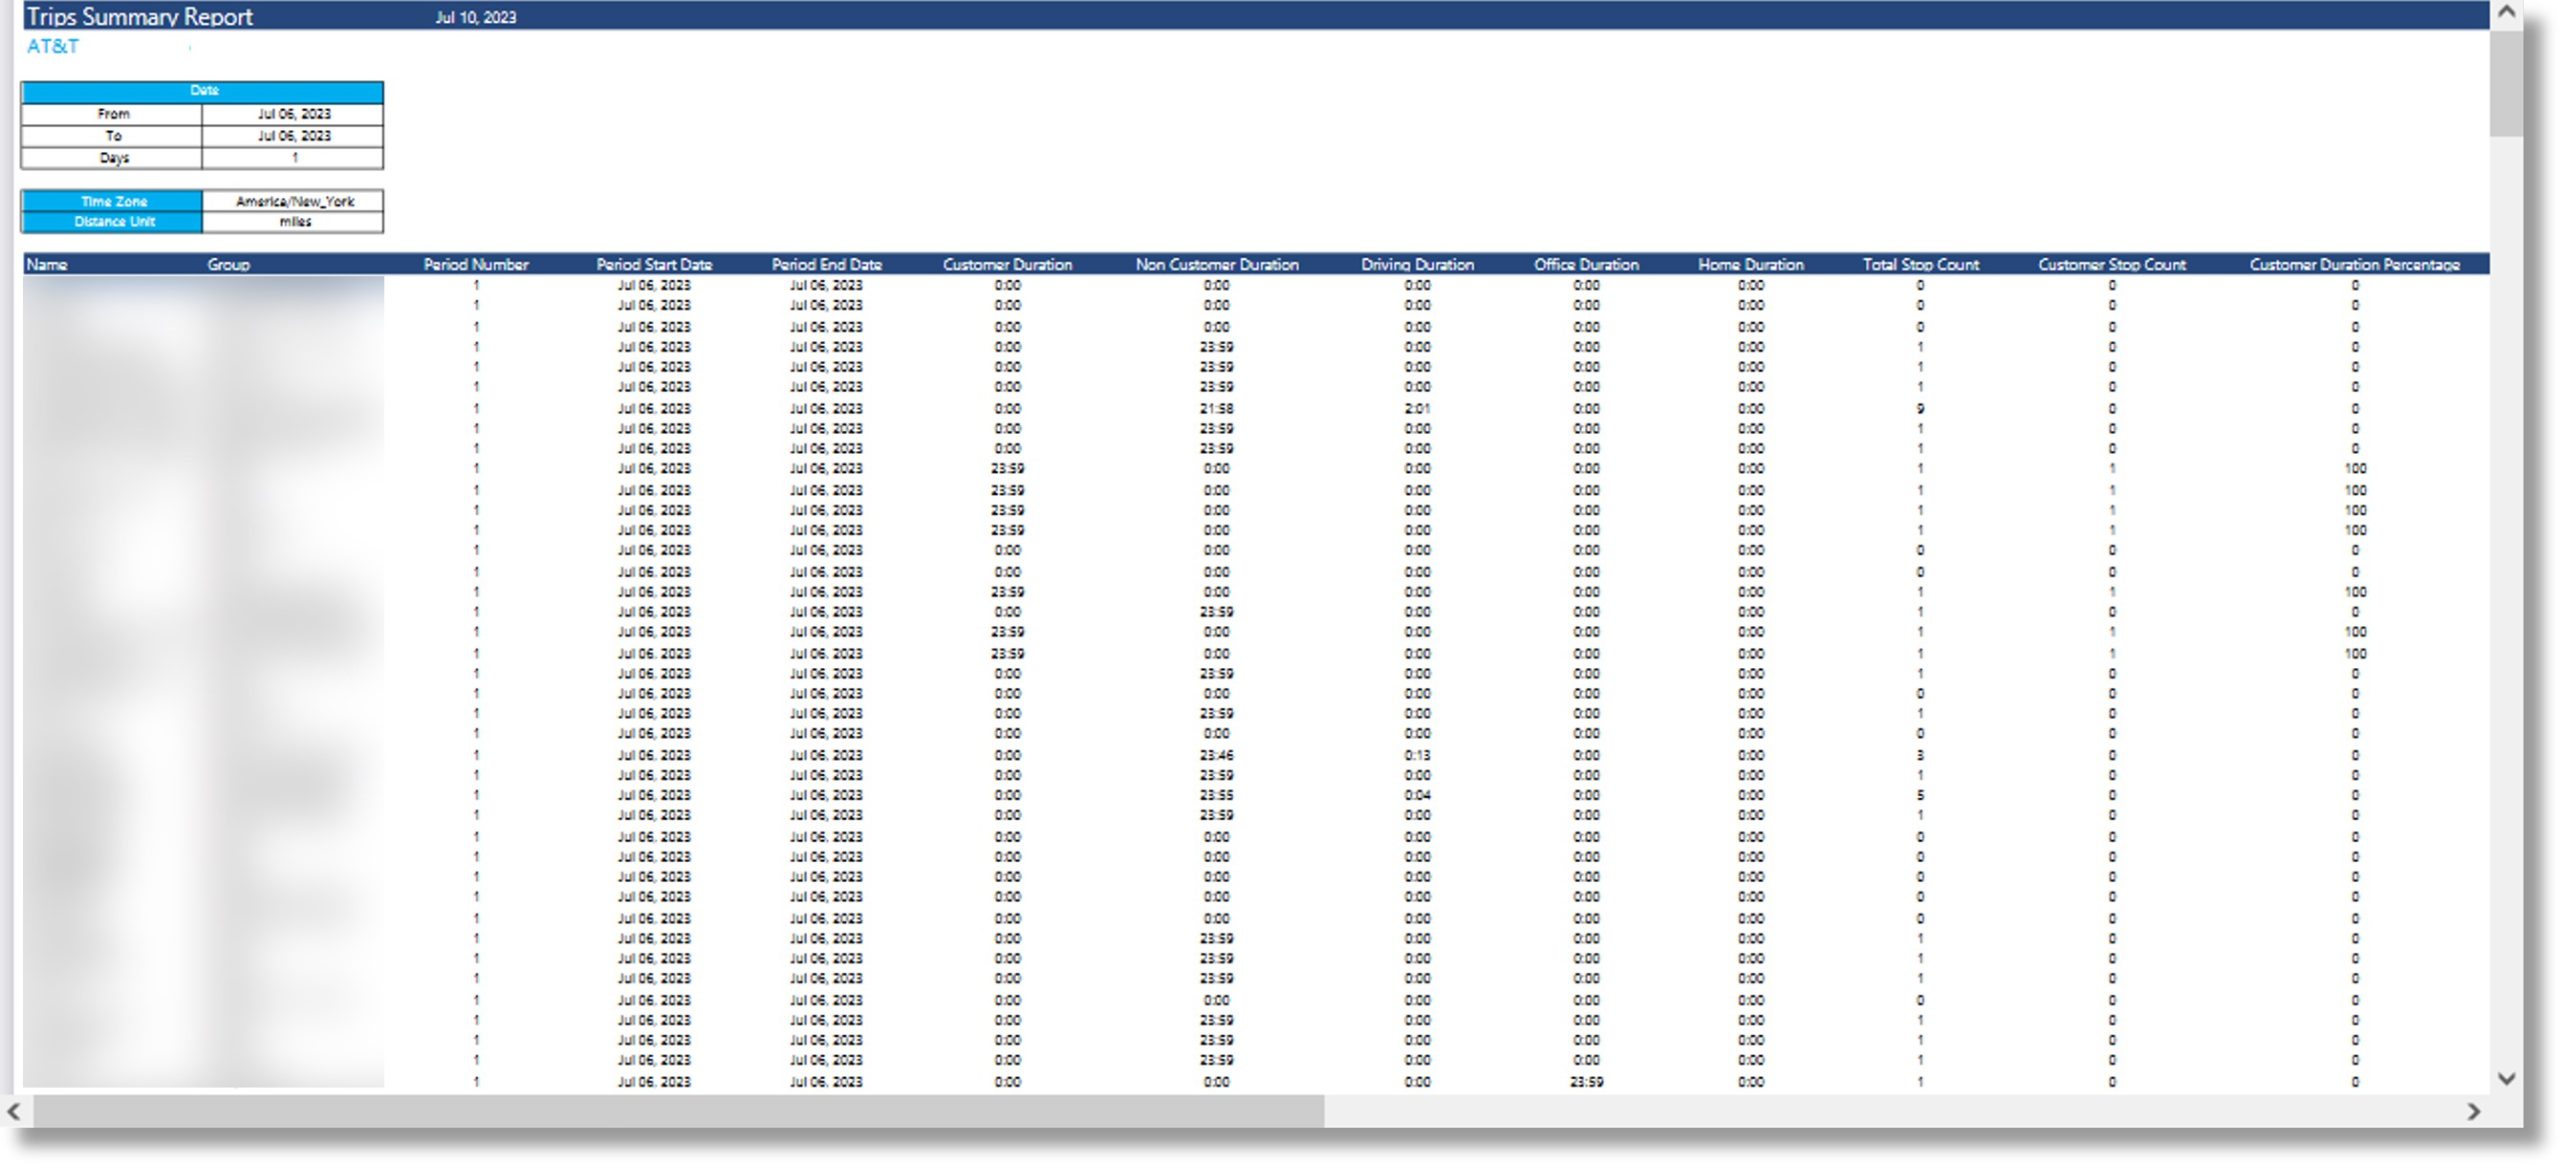2560x1164 pixels.
Task: Click the vertical scrollbar down arrow
Action: pos(2506,1078)
